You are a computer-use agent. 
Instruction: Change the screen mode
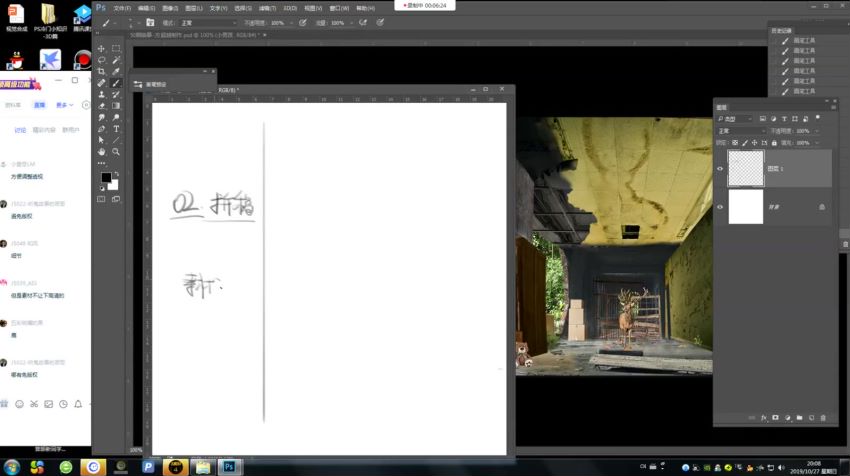click(x=116, y=200)
